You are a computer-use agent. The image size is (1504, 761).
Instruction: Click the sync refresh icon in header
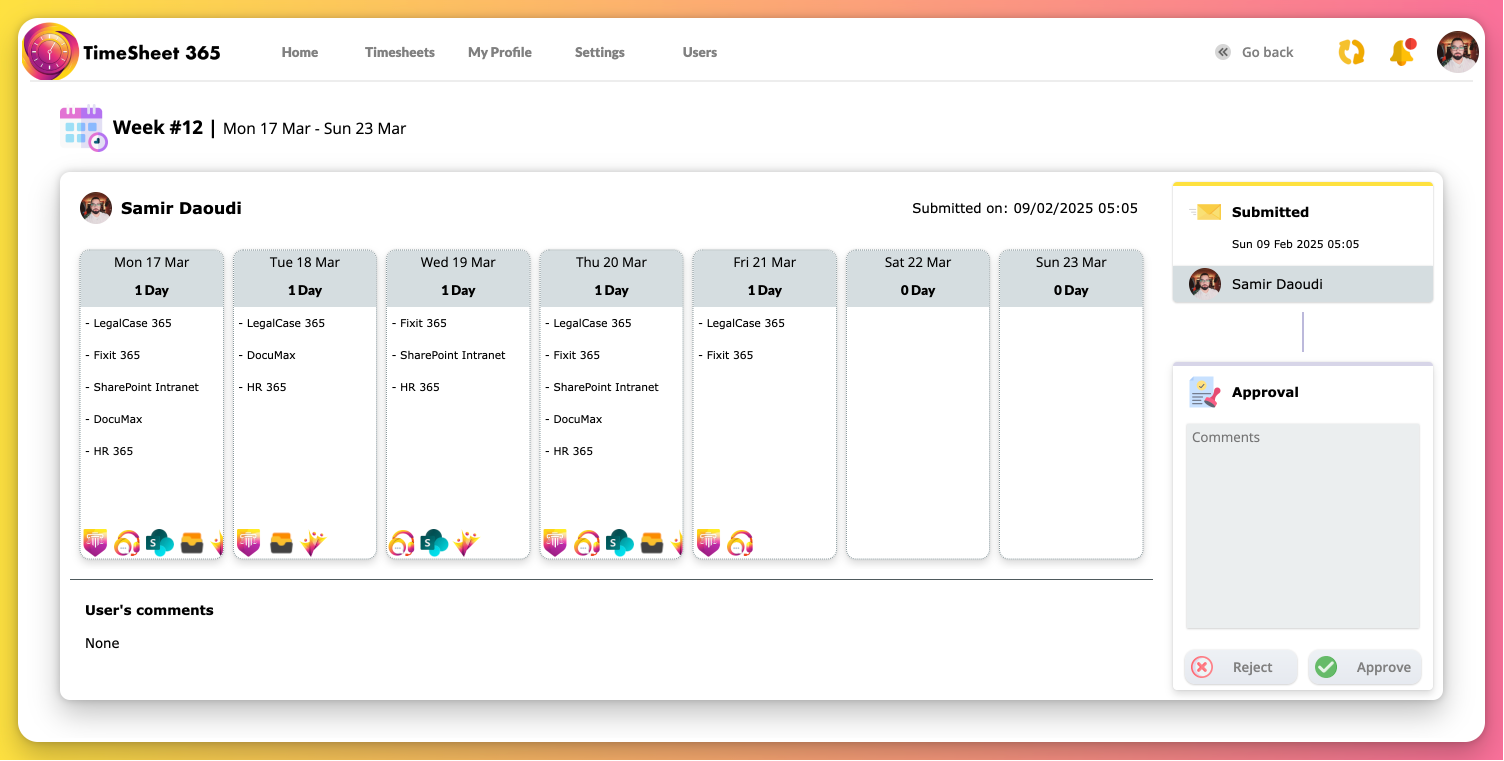click(1351, 52)
